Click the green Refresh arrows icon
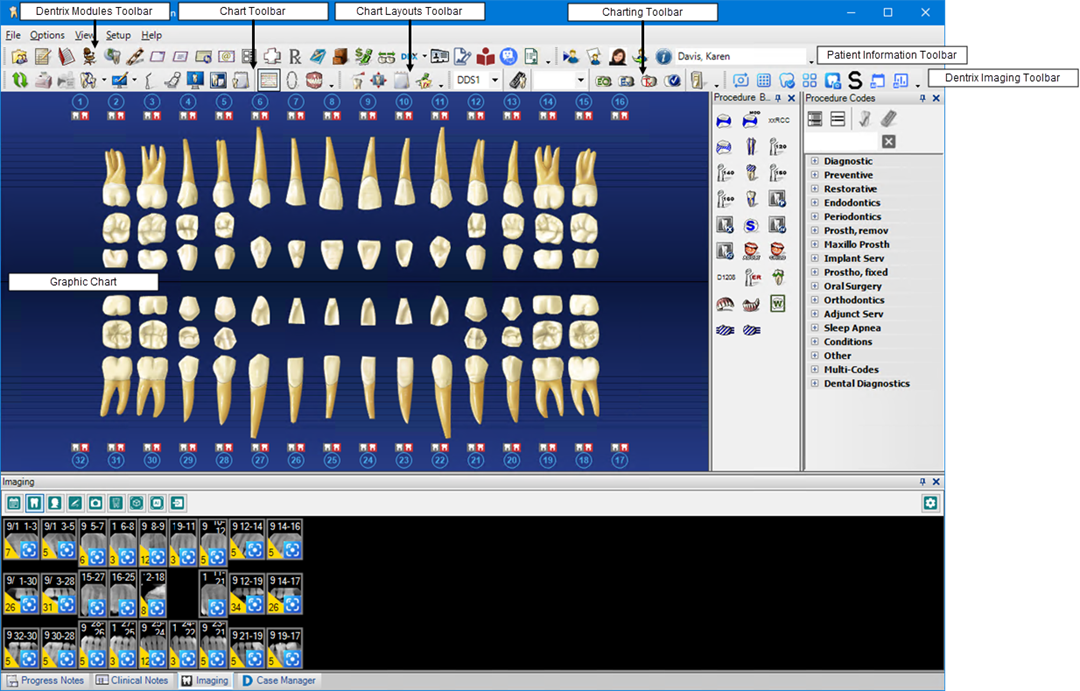The height and width of the screenshot is (691, 1080). pos(20,80)
